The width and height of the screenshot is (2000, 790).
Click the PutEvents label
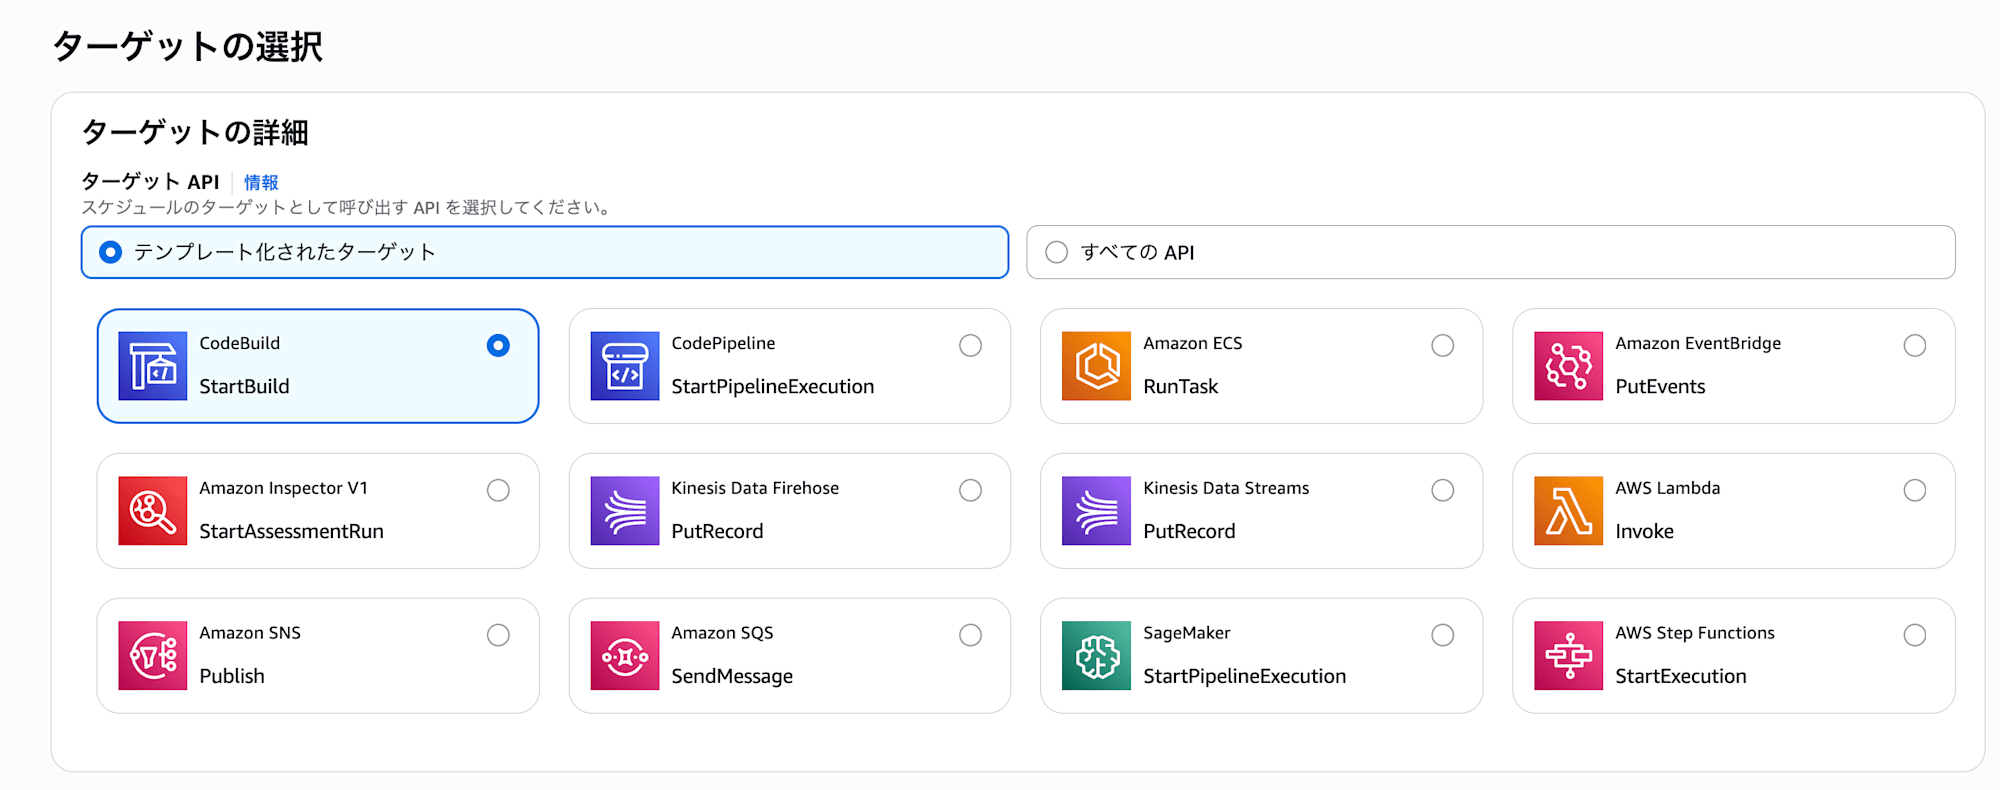pyautogui.click(x=1661, y=386)
